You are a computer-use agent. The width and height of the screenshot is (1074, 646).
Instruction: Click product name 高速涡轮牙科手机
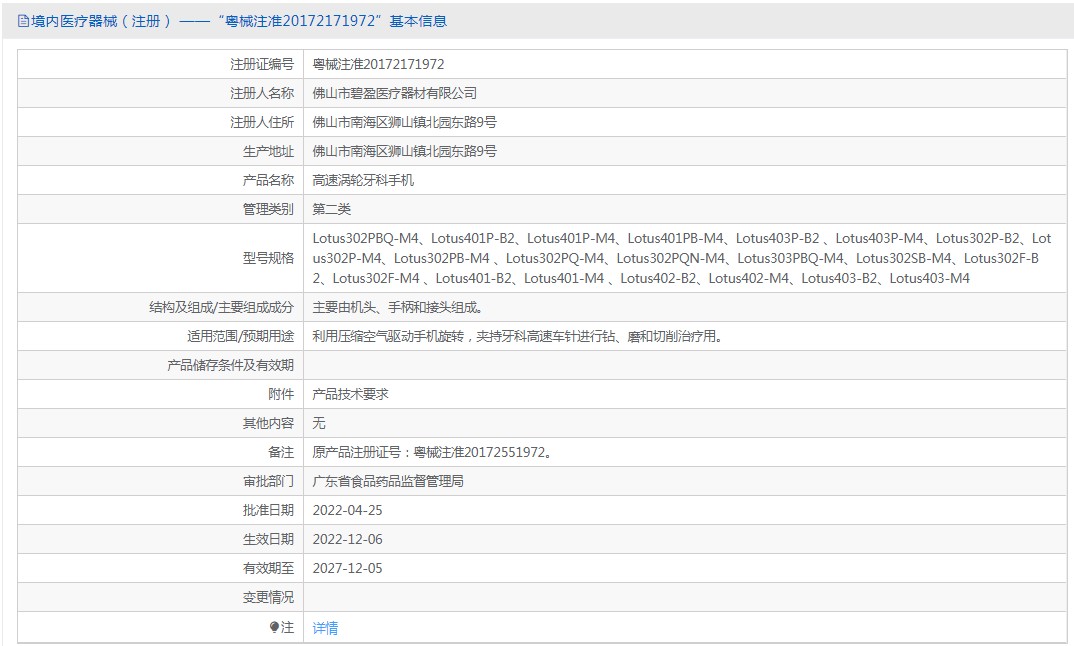[x=363, y=180]
